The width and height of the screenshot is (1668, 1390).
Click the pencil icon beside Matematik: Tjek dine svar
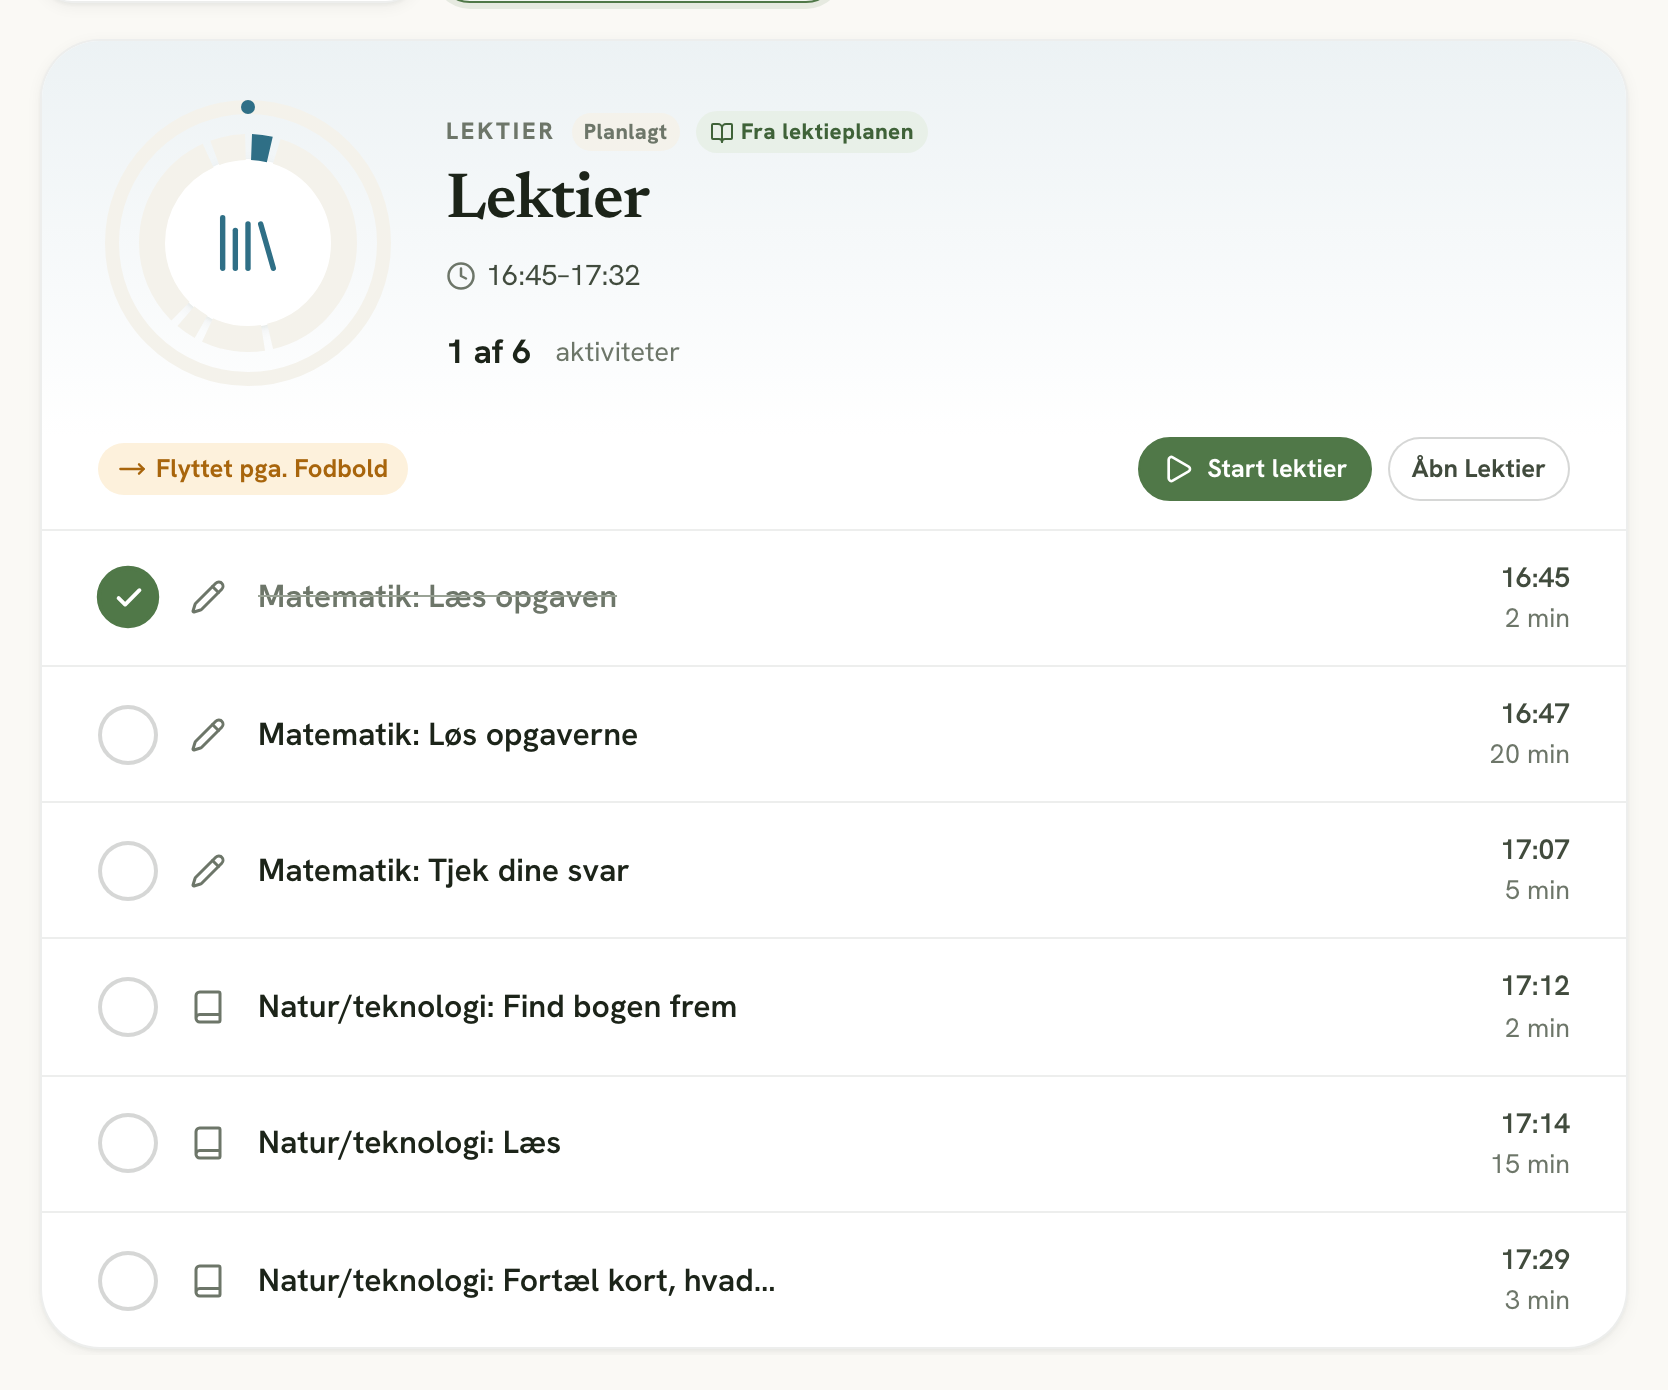(208, 871)
